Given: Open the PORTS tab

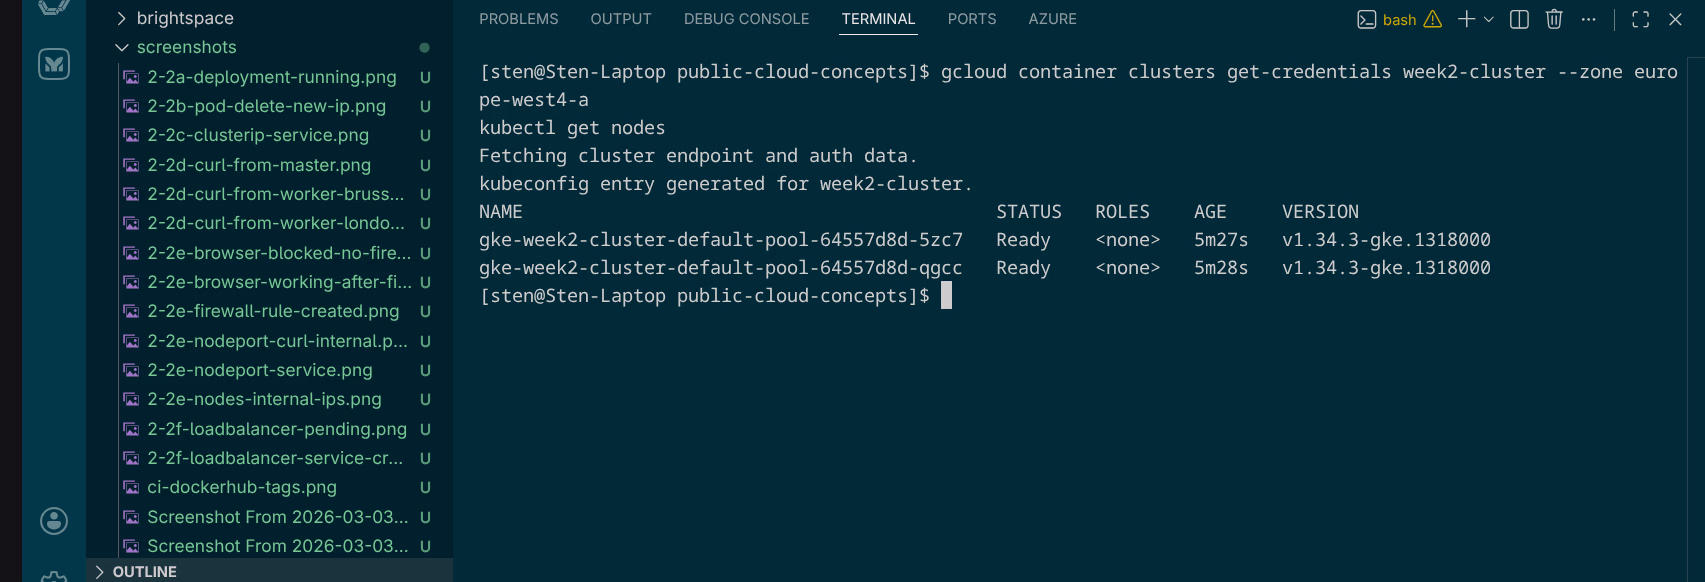Looking at the screenshot, I should point(971,18).
